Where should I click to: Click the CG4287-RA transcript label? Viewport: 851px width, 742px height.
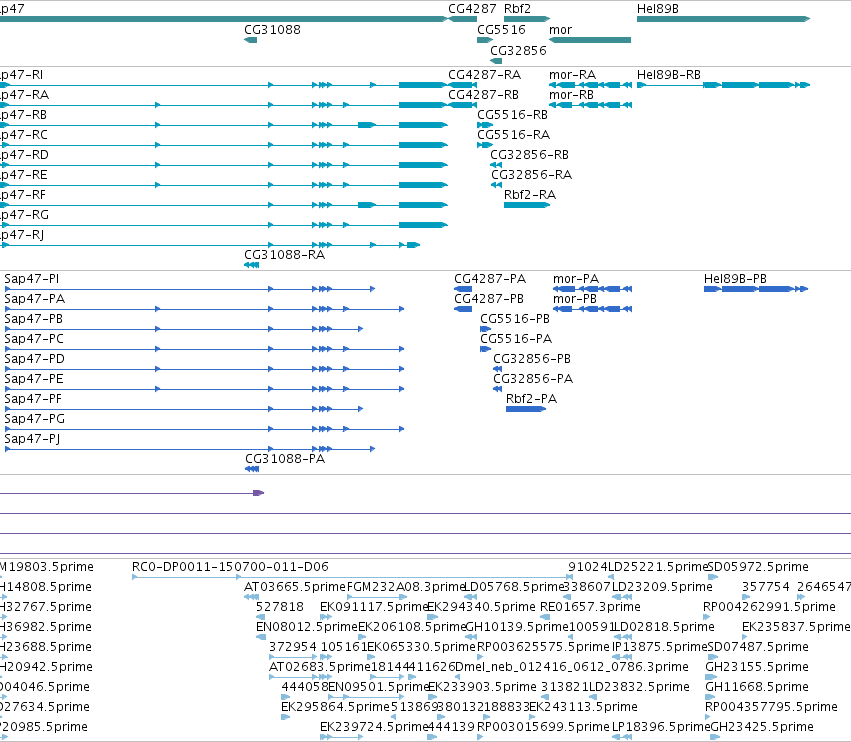point(485,74)
